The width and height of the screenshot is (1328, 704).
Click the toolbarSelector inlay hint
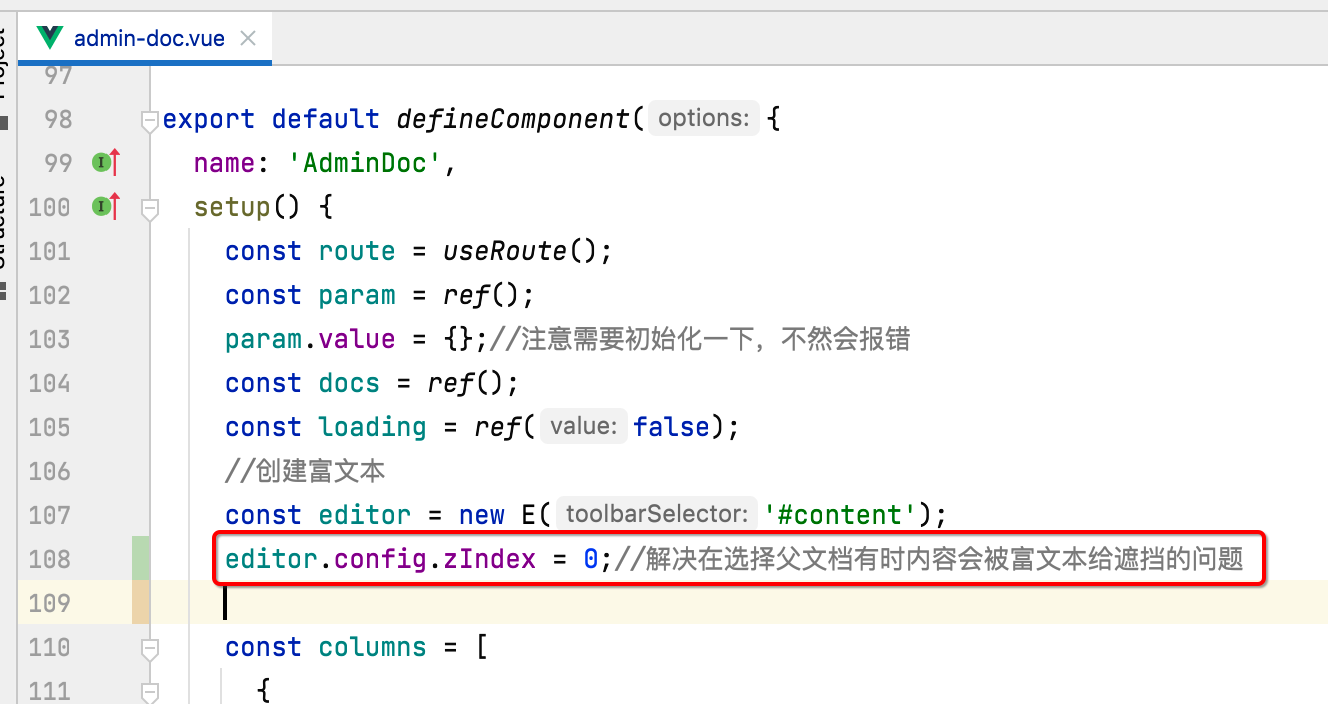pos(656,513)
